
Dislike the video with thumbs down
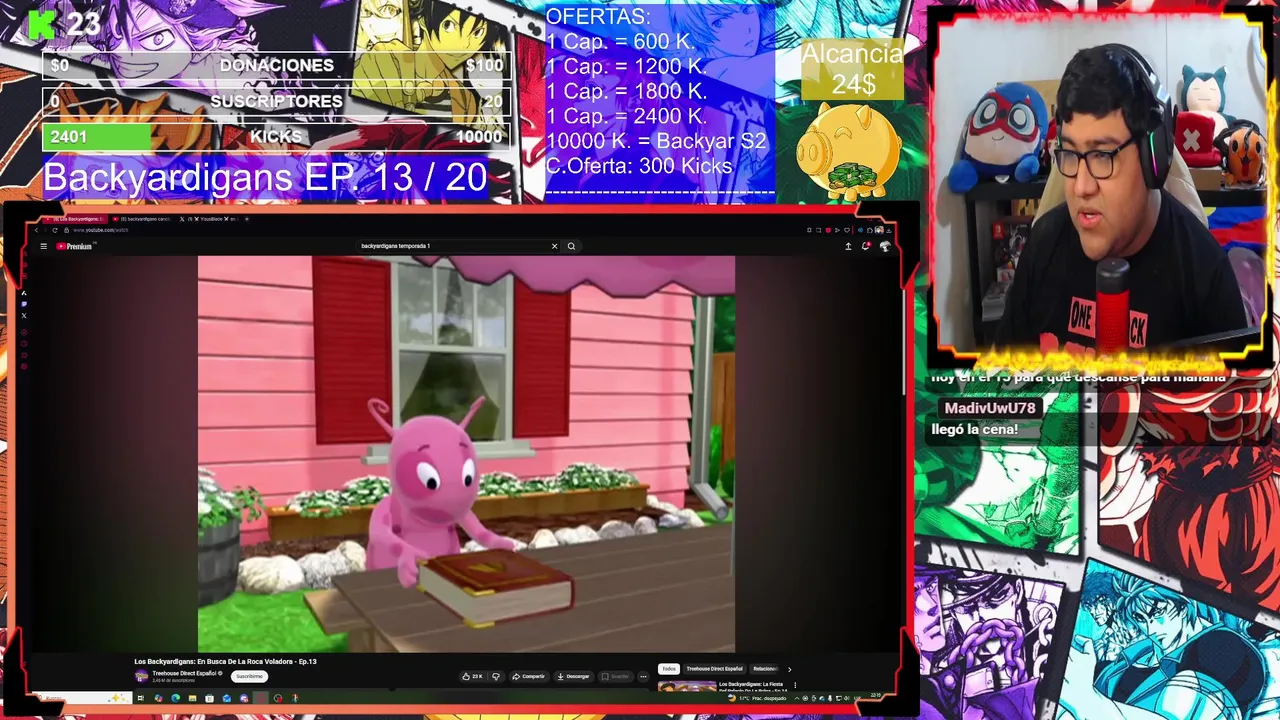coord(496,676)
